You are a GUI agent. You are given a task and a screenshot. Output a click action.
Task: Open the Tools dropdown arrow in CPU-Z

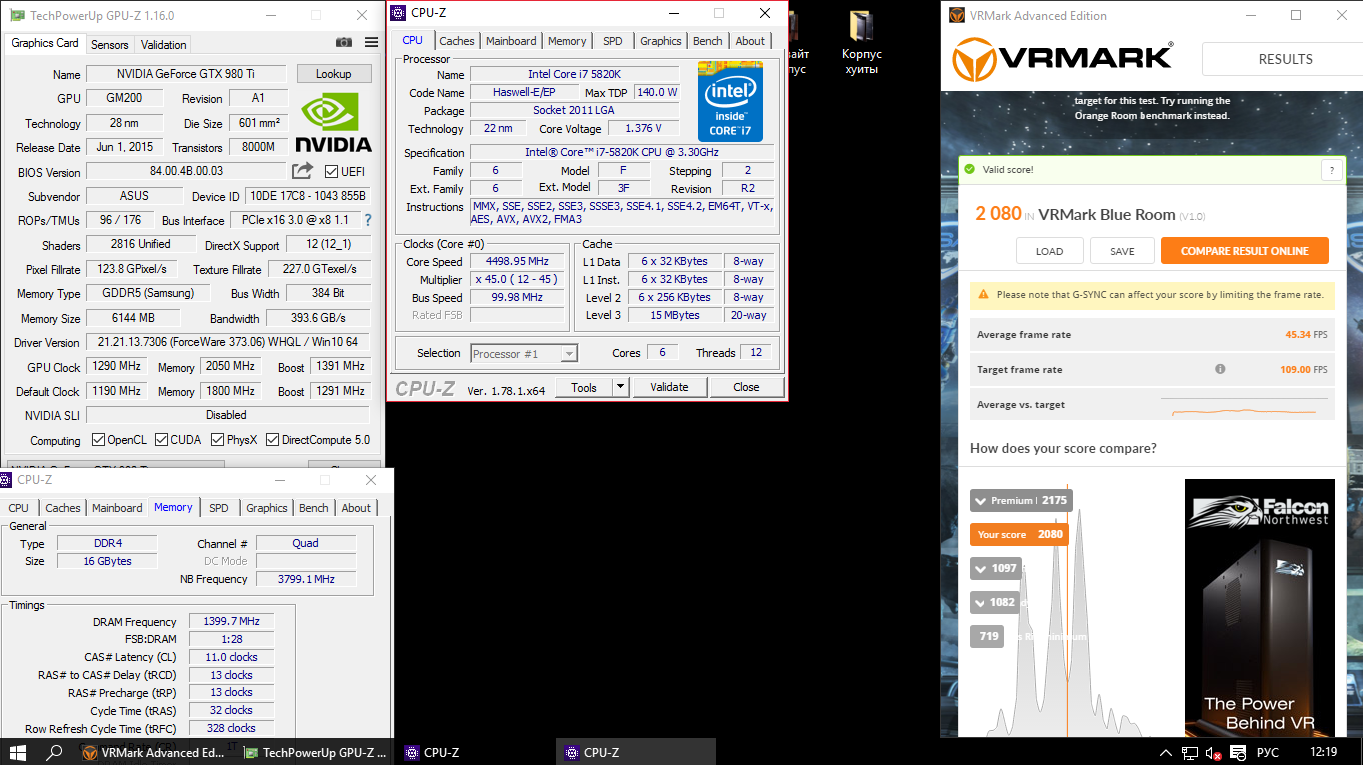coord(619,387)
